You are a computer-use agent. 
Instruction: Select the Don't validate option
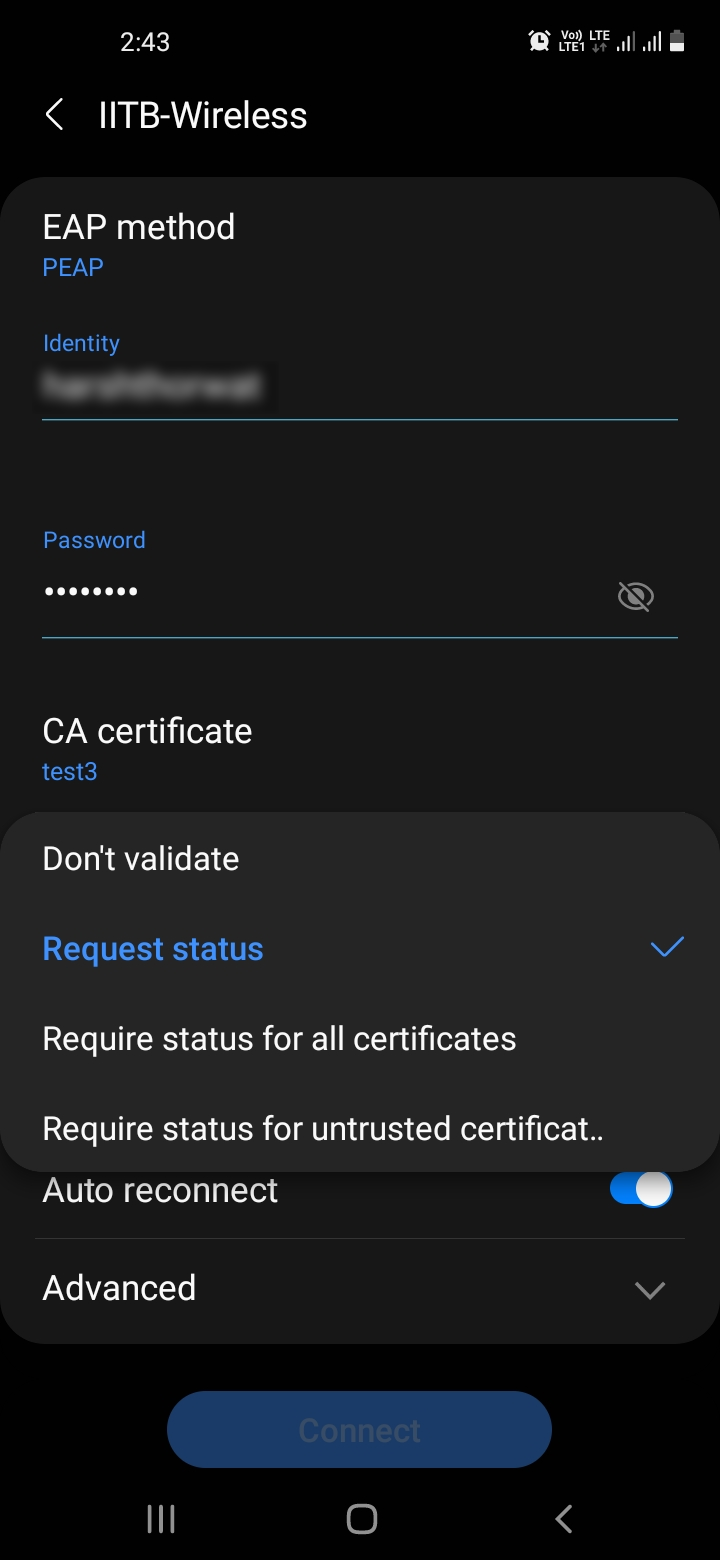pyautogui.click(x=141, y=859)
